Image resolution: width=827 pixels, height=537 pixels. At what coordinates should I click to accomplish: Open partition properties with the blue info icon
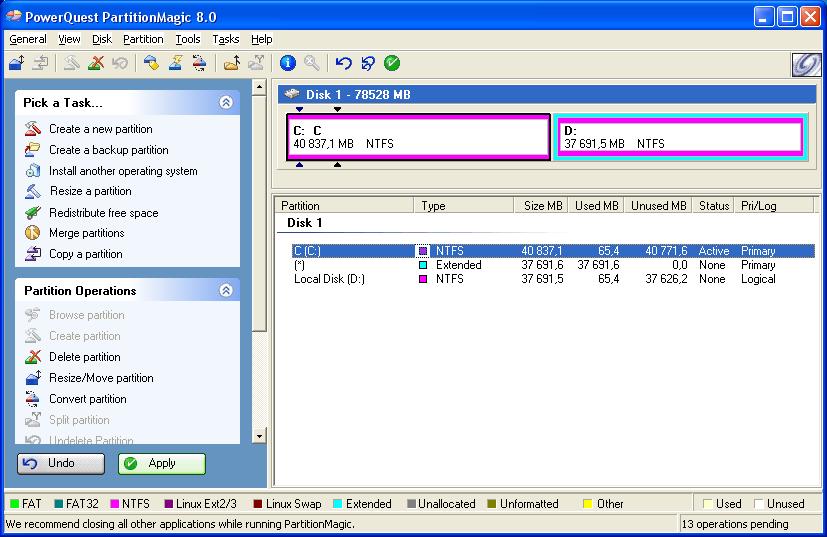click(x=287, y=63)
